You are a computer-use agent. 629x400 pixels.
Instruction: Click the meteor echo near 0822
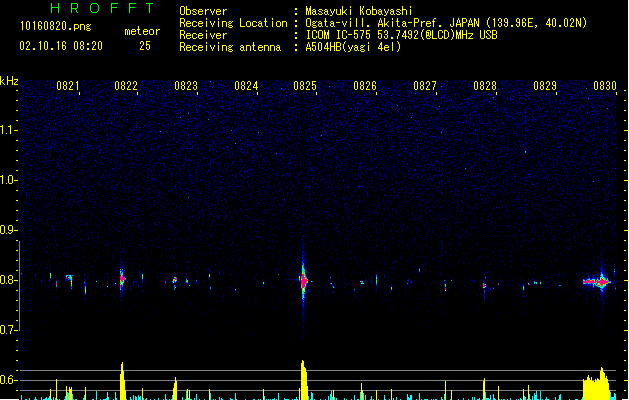click(x=122, y=278)
